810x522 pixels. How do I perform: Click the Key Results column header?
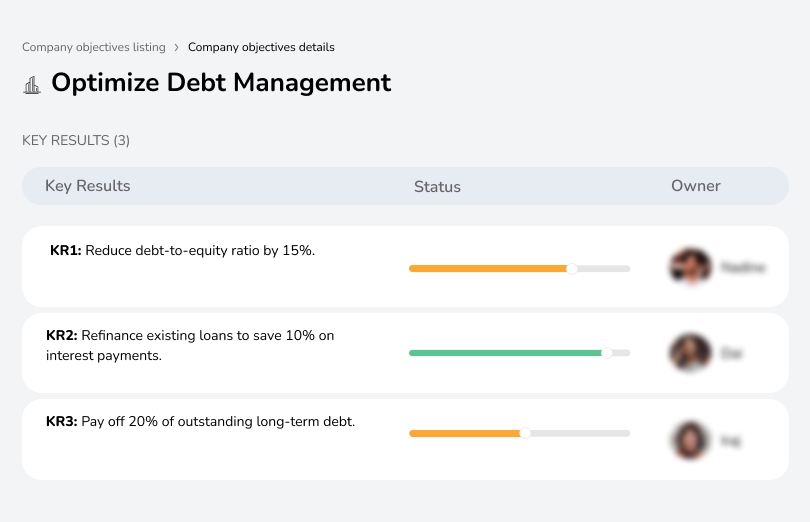[x=88, y=186]
